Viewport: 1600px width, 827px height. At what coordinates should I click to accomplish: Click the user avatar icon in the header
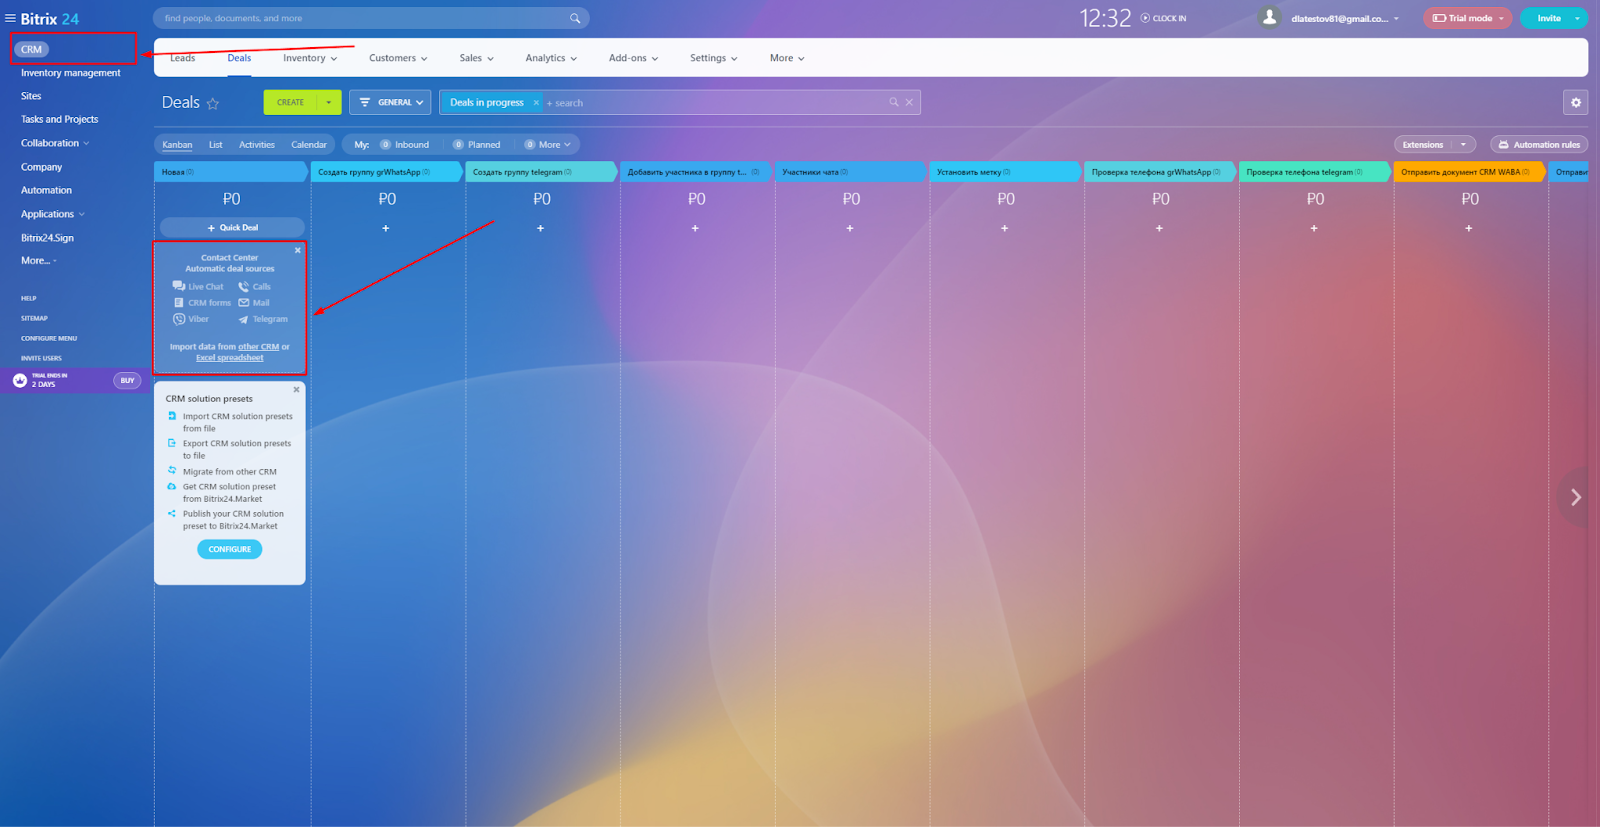click(1269, 18)
